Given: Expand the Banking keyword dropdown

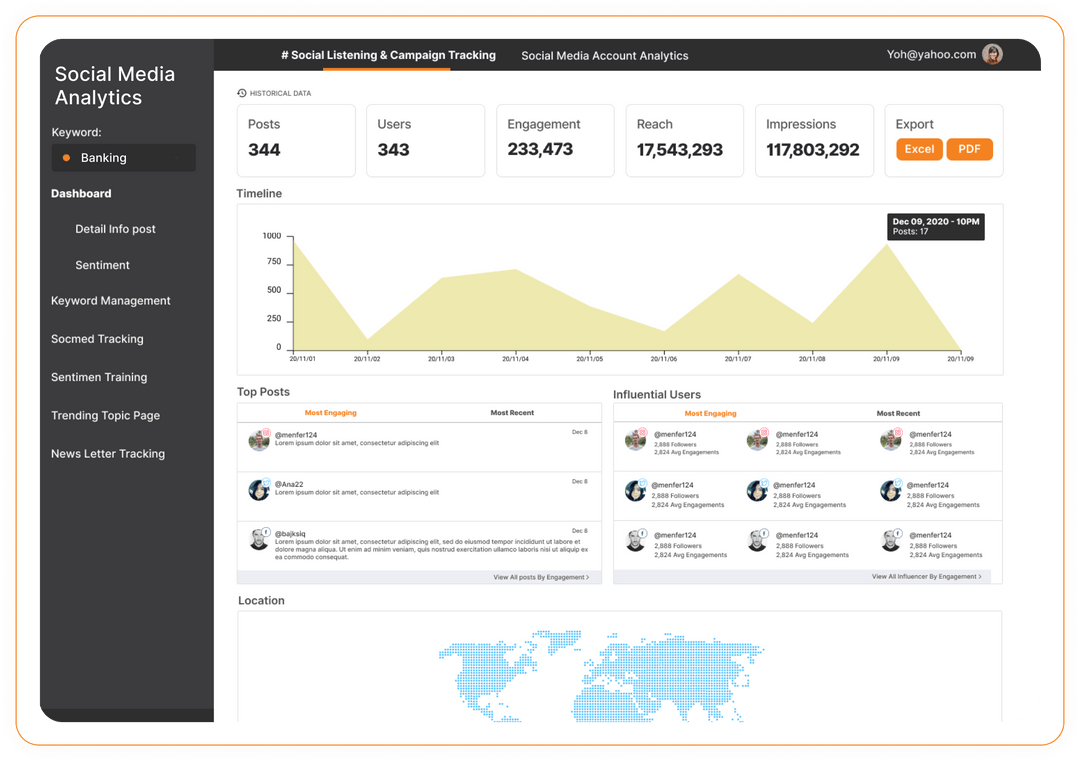Looking at the screenshot, I should pos(124,158).
